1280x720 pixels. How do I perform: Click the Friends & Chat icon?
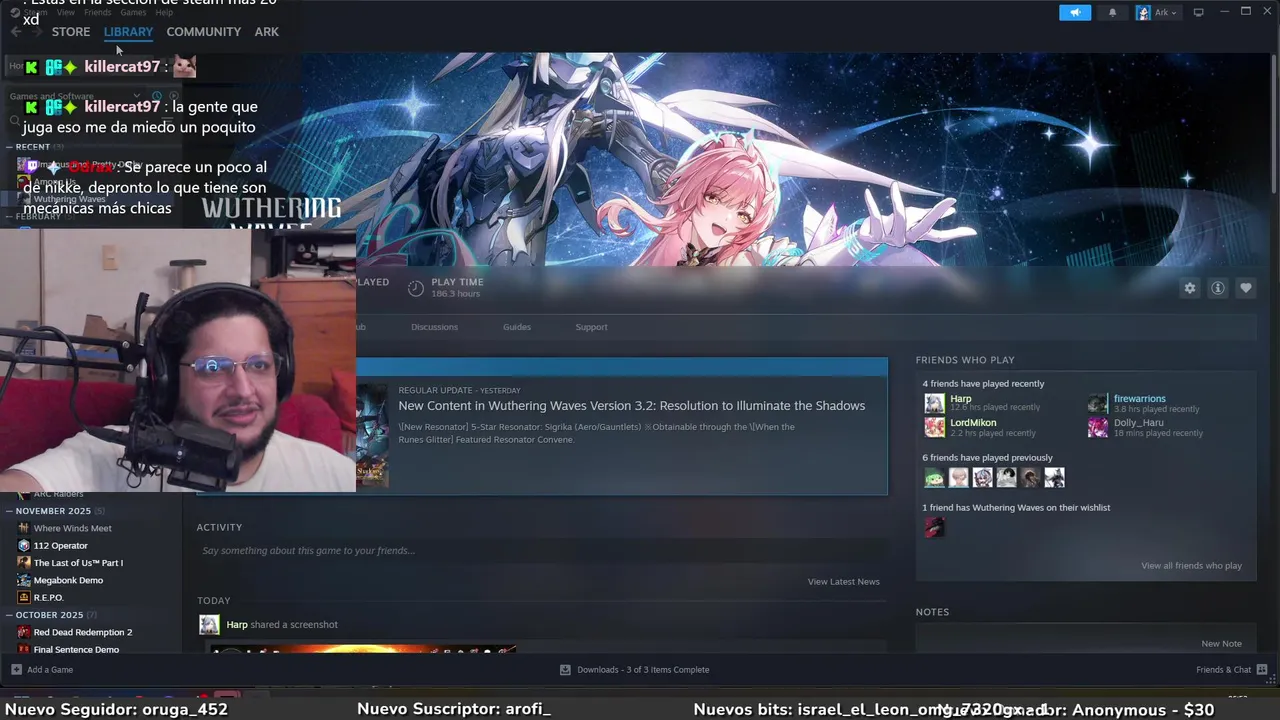1262,670
